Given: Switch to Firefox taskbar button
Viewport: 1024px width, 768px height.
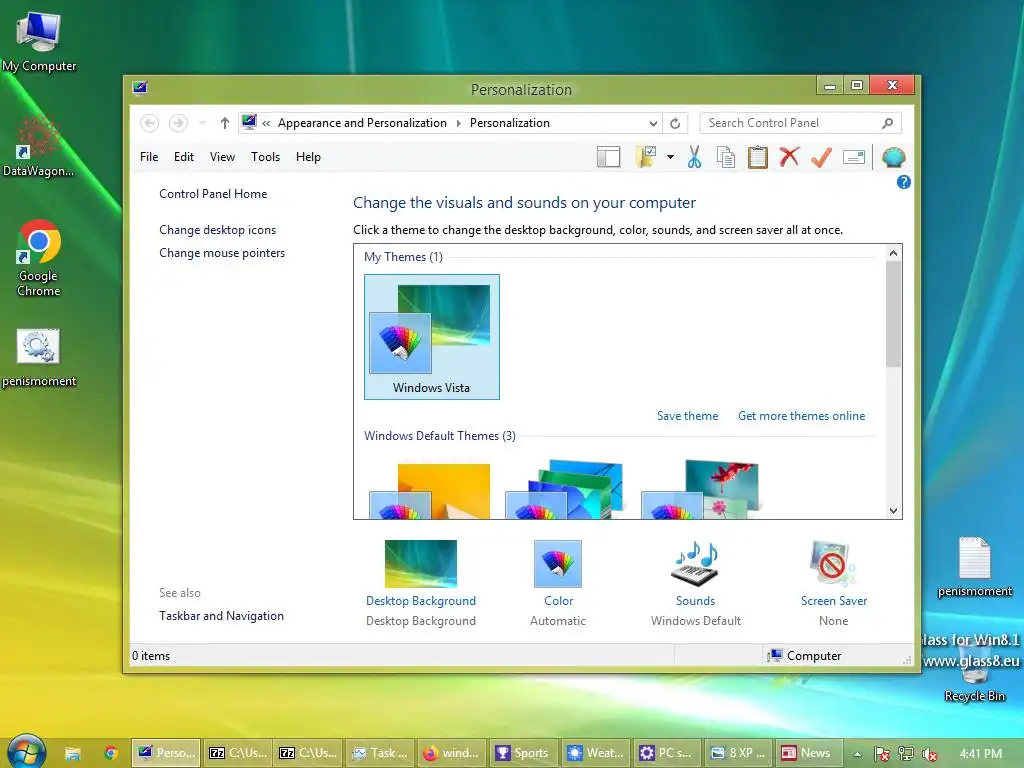Looking at the screenshot, I should pyautogui.click(x=451, y=753).
